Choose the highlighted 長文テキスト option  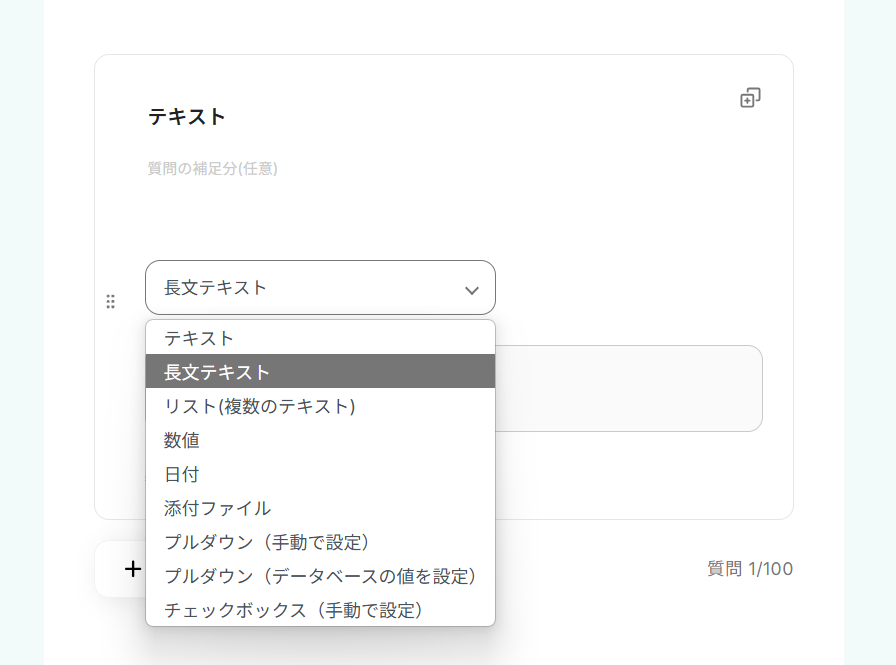point(320,372)
